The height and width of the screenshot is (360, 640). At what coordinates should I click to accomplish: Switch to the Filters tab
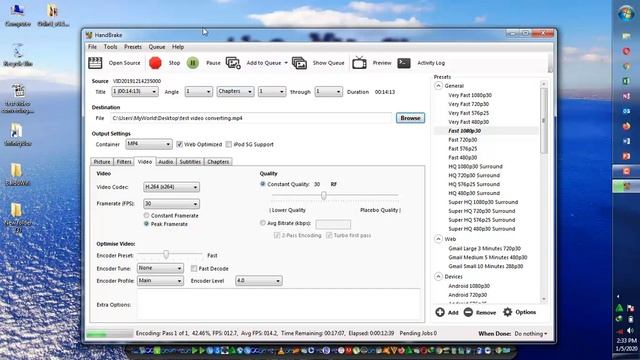[124, 162]
